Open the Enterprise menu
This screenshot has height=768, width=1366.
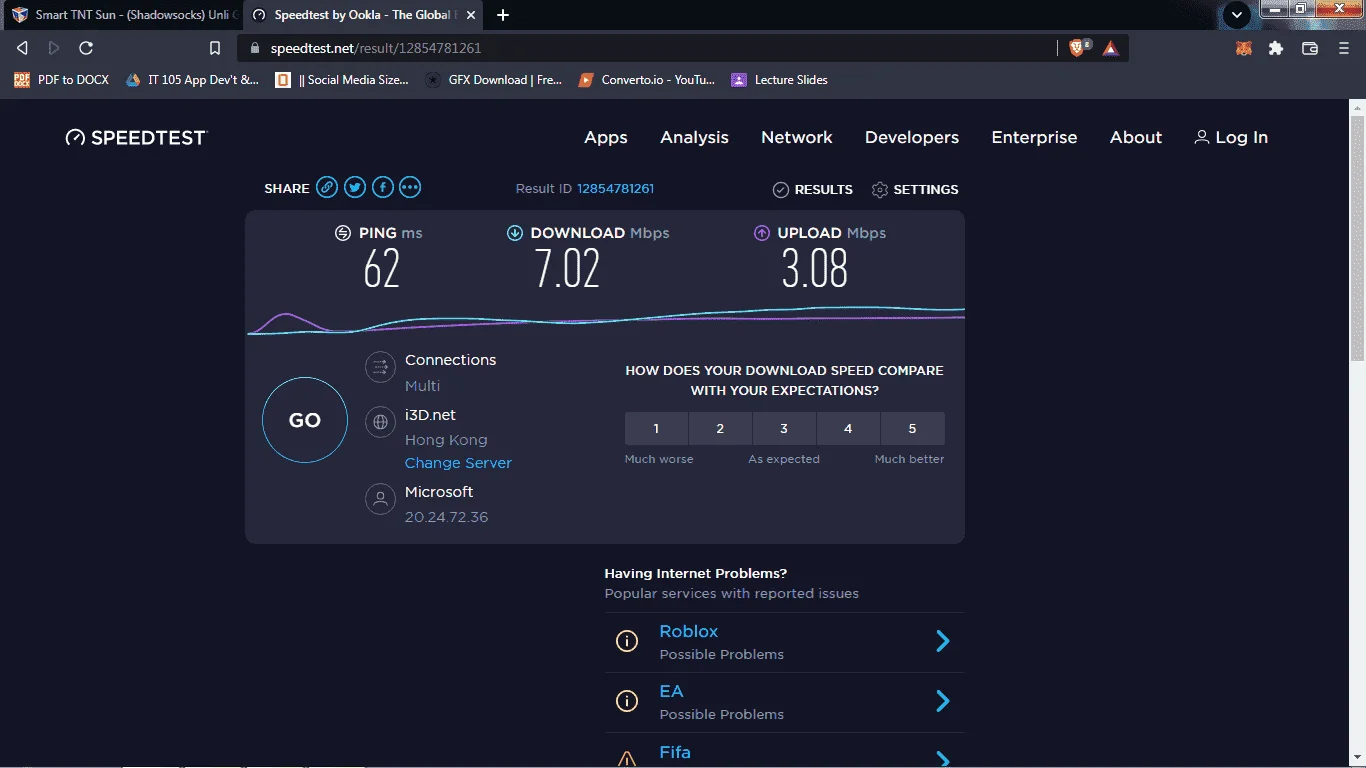(x=1034, y=138)
